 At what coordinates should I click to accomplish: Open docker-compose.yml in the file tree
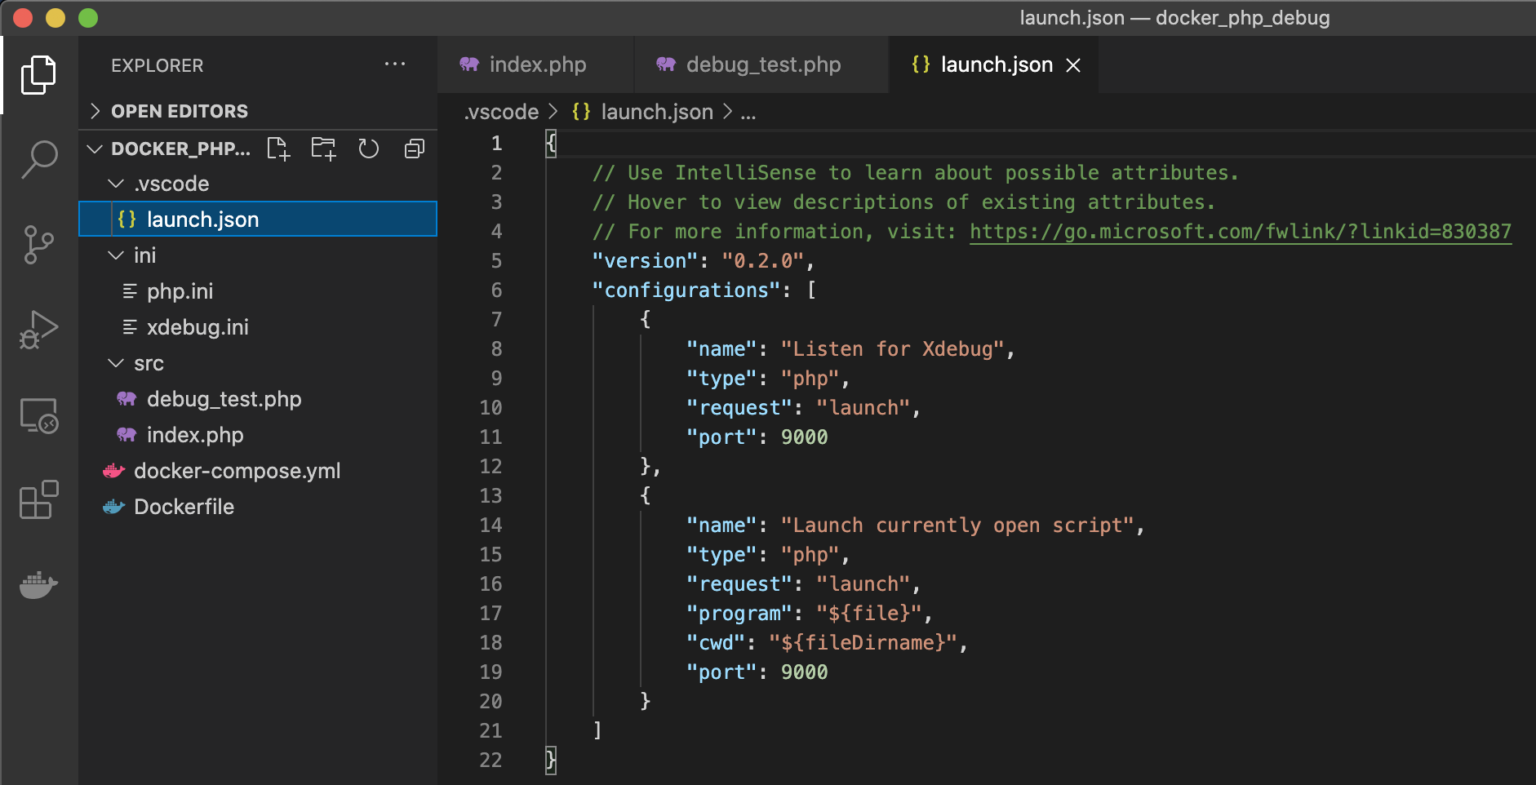click(x=258, y=471)
